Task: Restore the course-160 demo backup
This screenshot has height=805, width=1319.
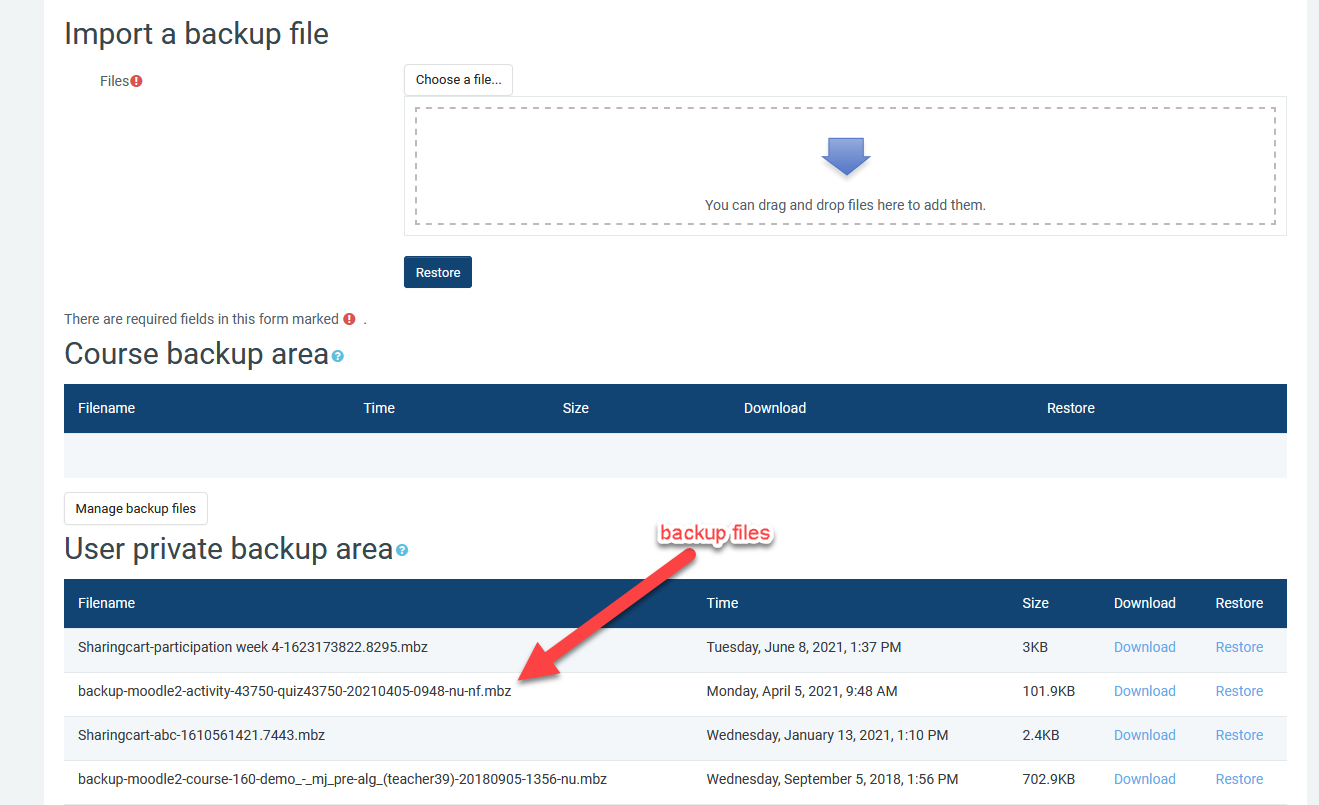Action: [1239, 779]
